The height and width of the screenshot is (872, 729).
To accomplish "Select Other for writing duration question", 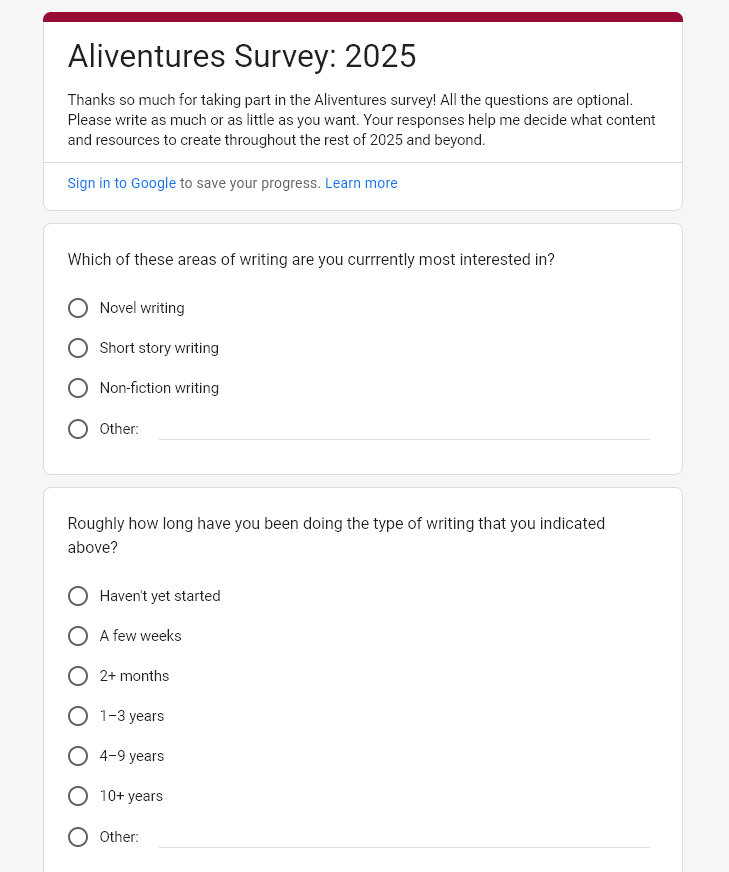I will [78, 837].
